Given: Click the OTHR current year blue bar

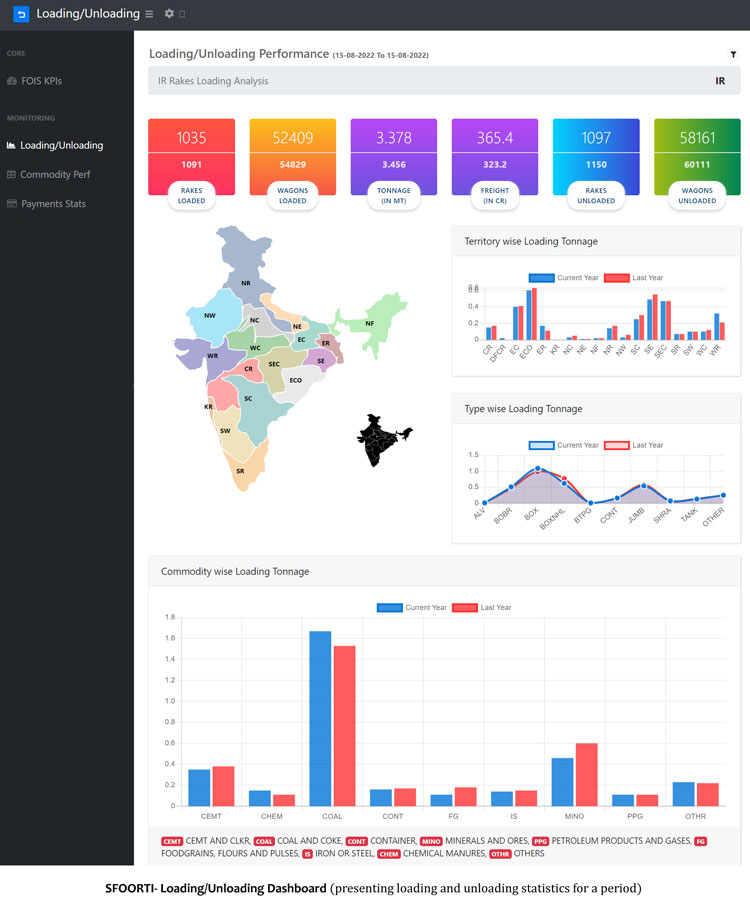Looking at the screenshot, I should [683, 794].
